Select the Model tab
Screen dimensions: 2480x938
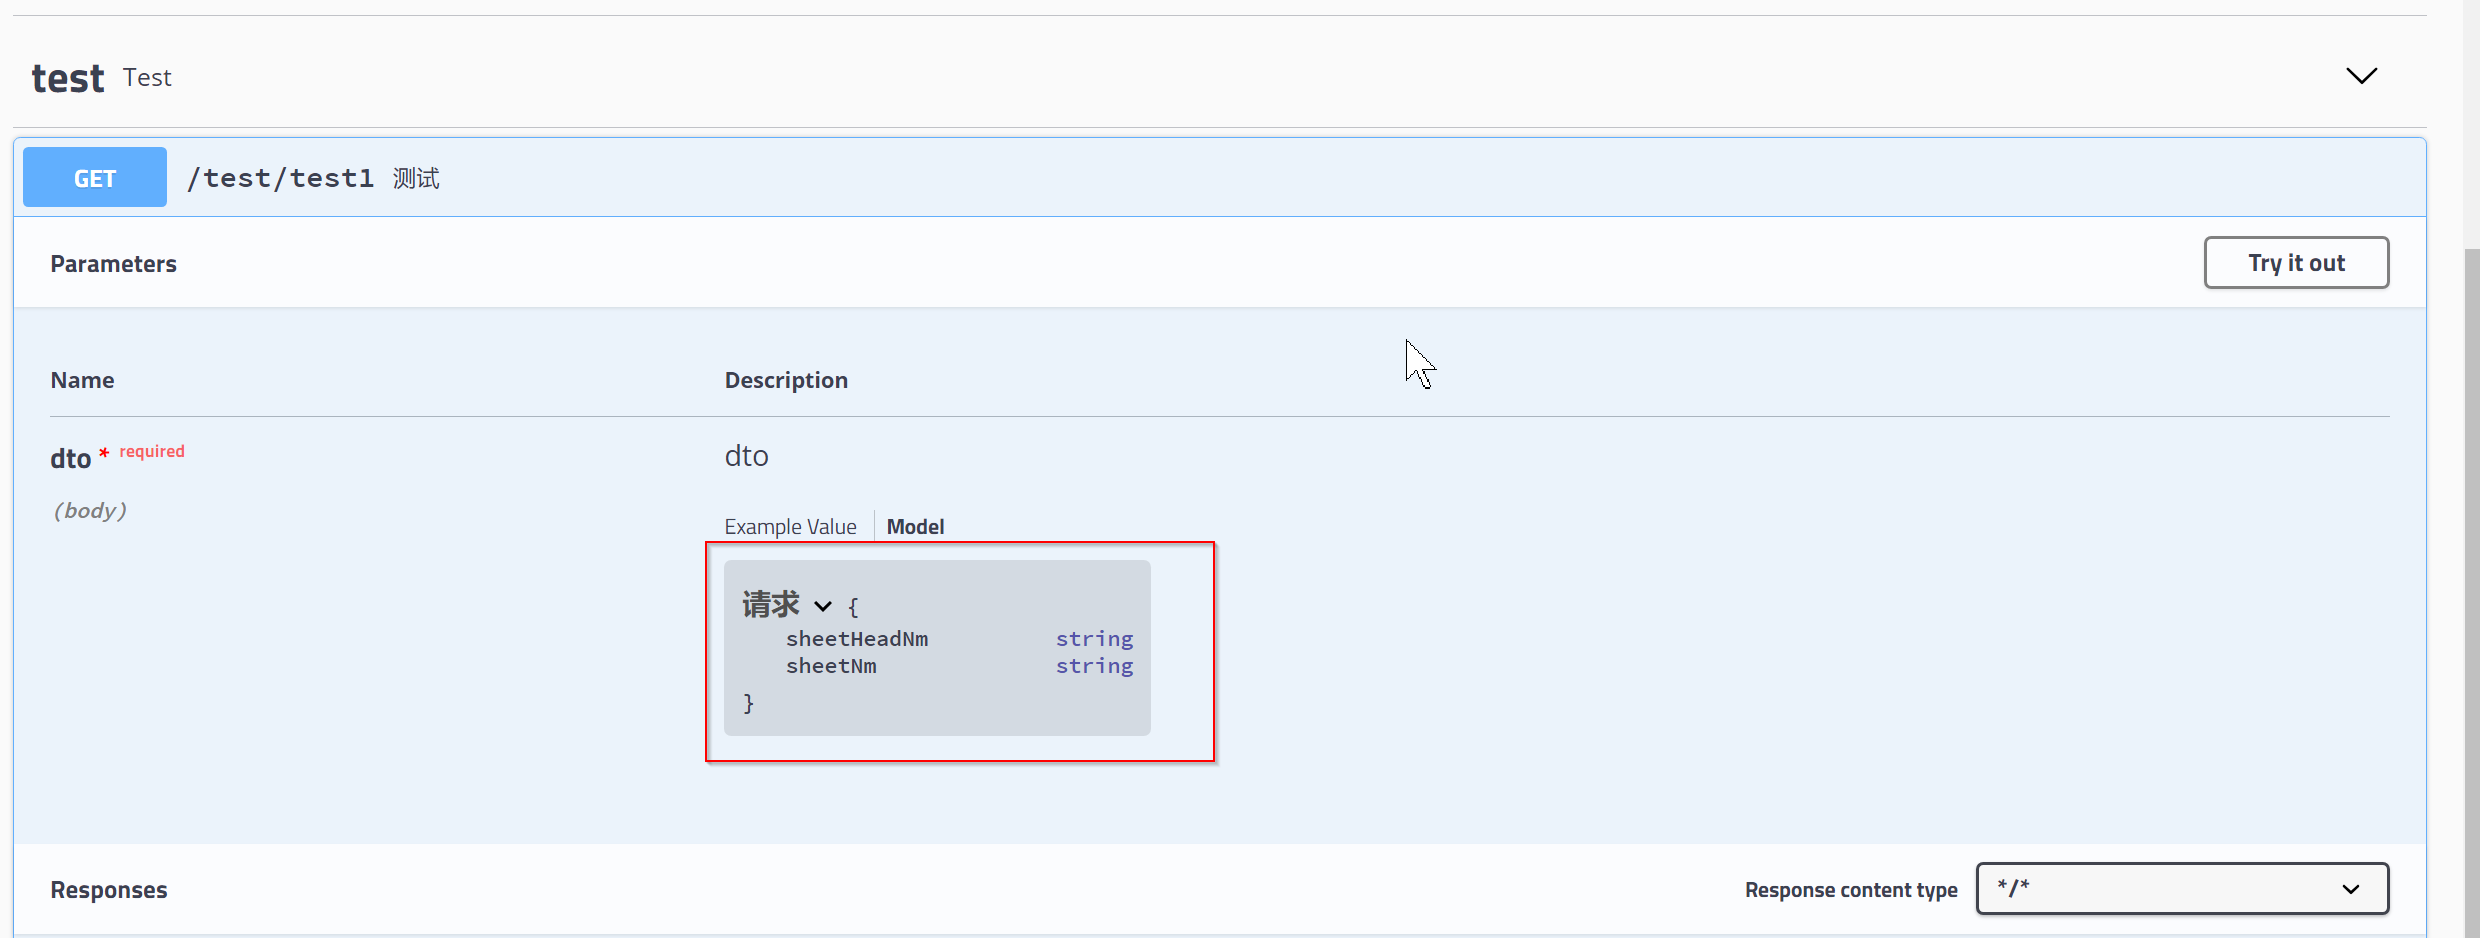[915, 526]
